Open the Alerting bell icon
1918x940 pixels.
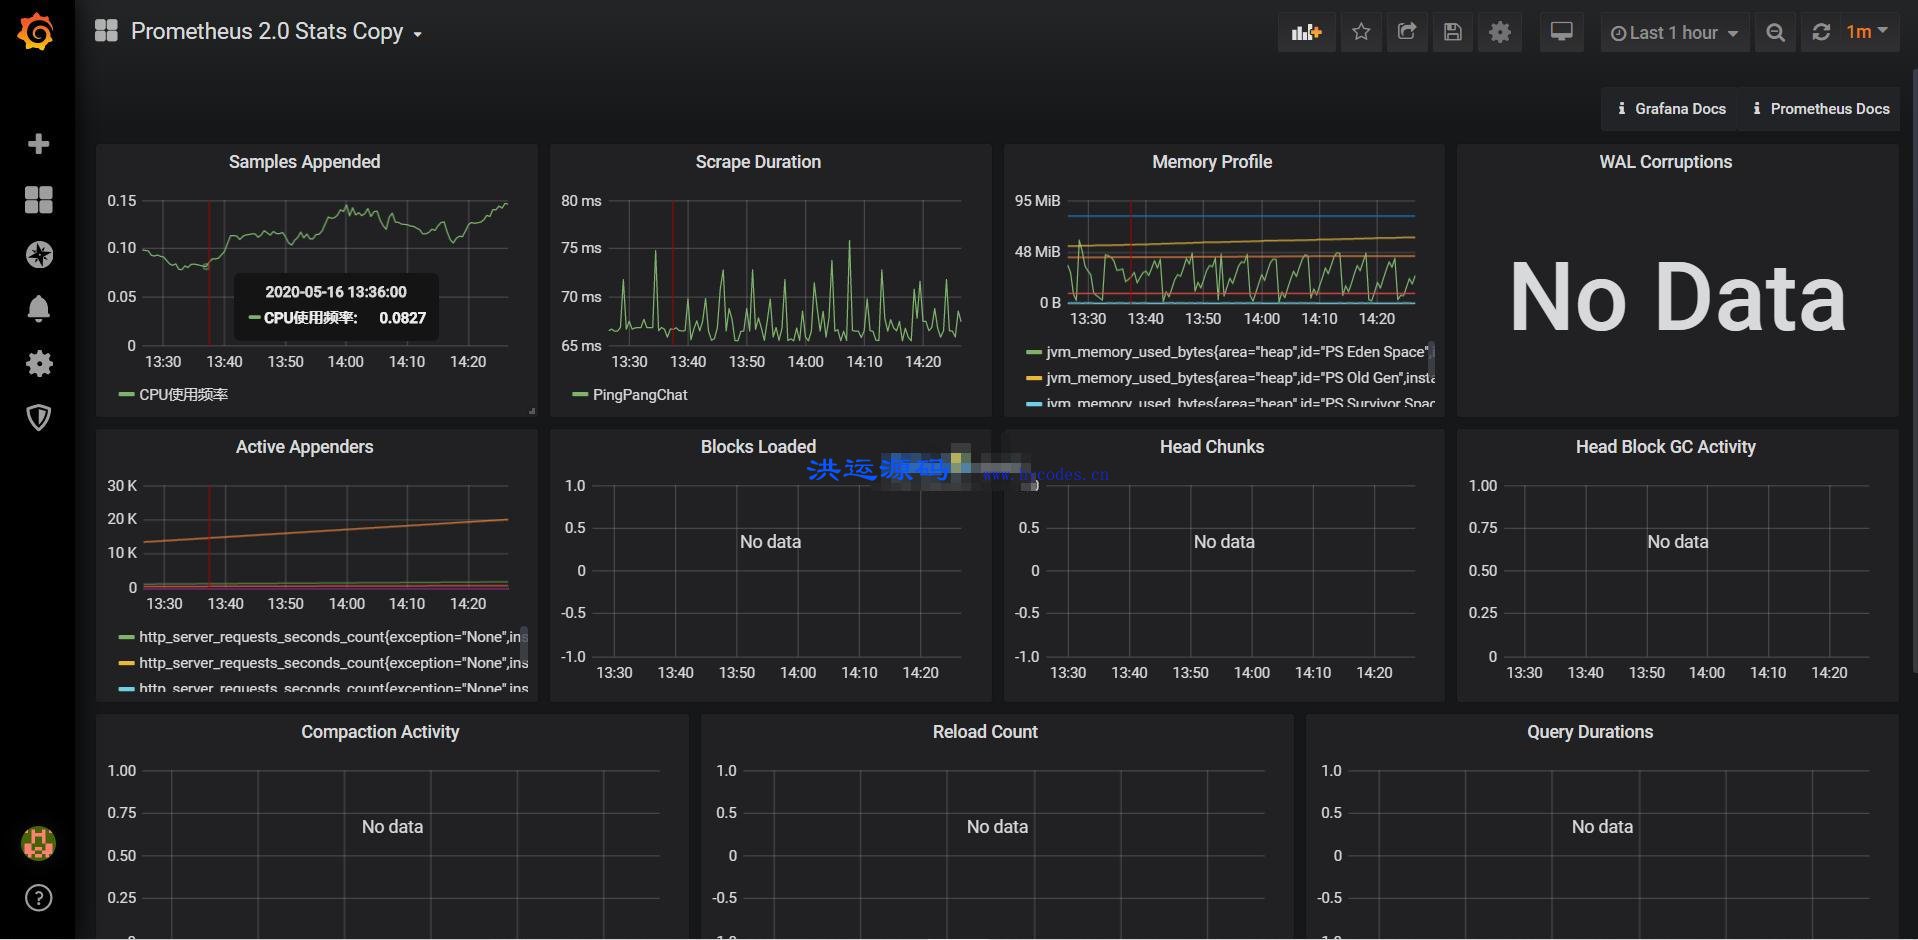pyautogui.click(x=38, y=309)
